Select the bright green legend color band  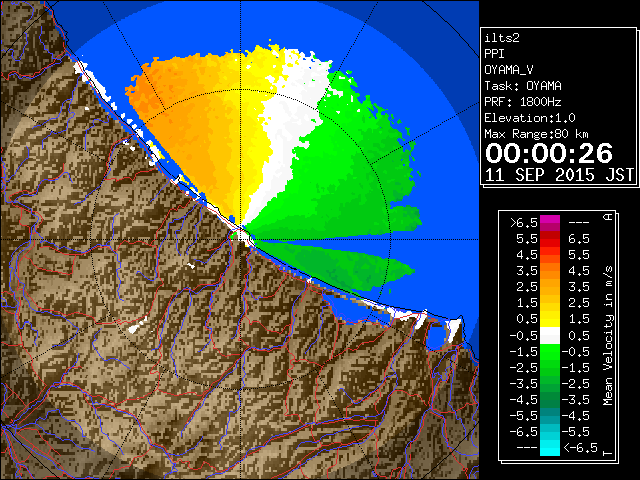550,351
